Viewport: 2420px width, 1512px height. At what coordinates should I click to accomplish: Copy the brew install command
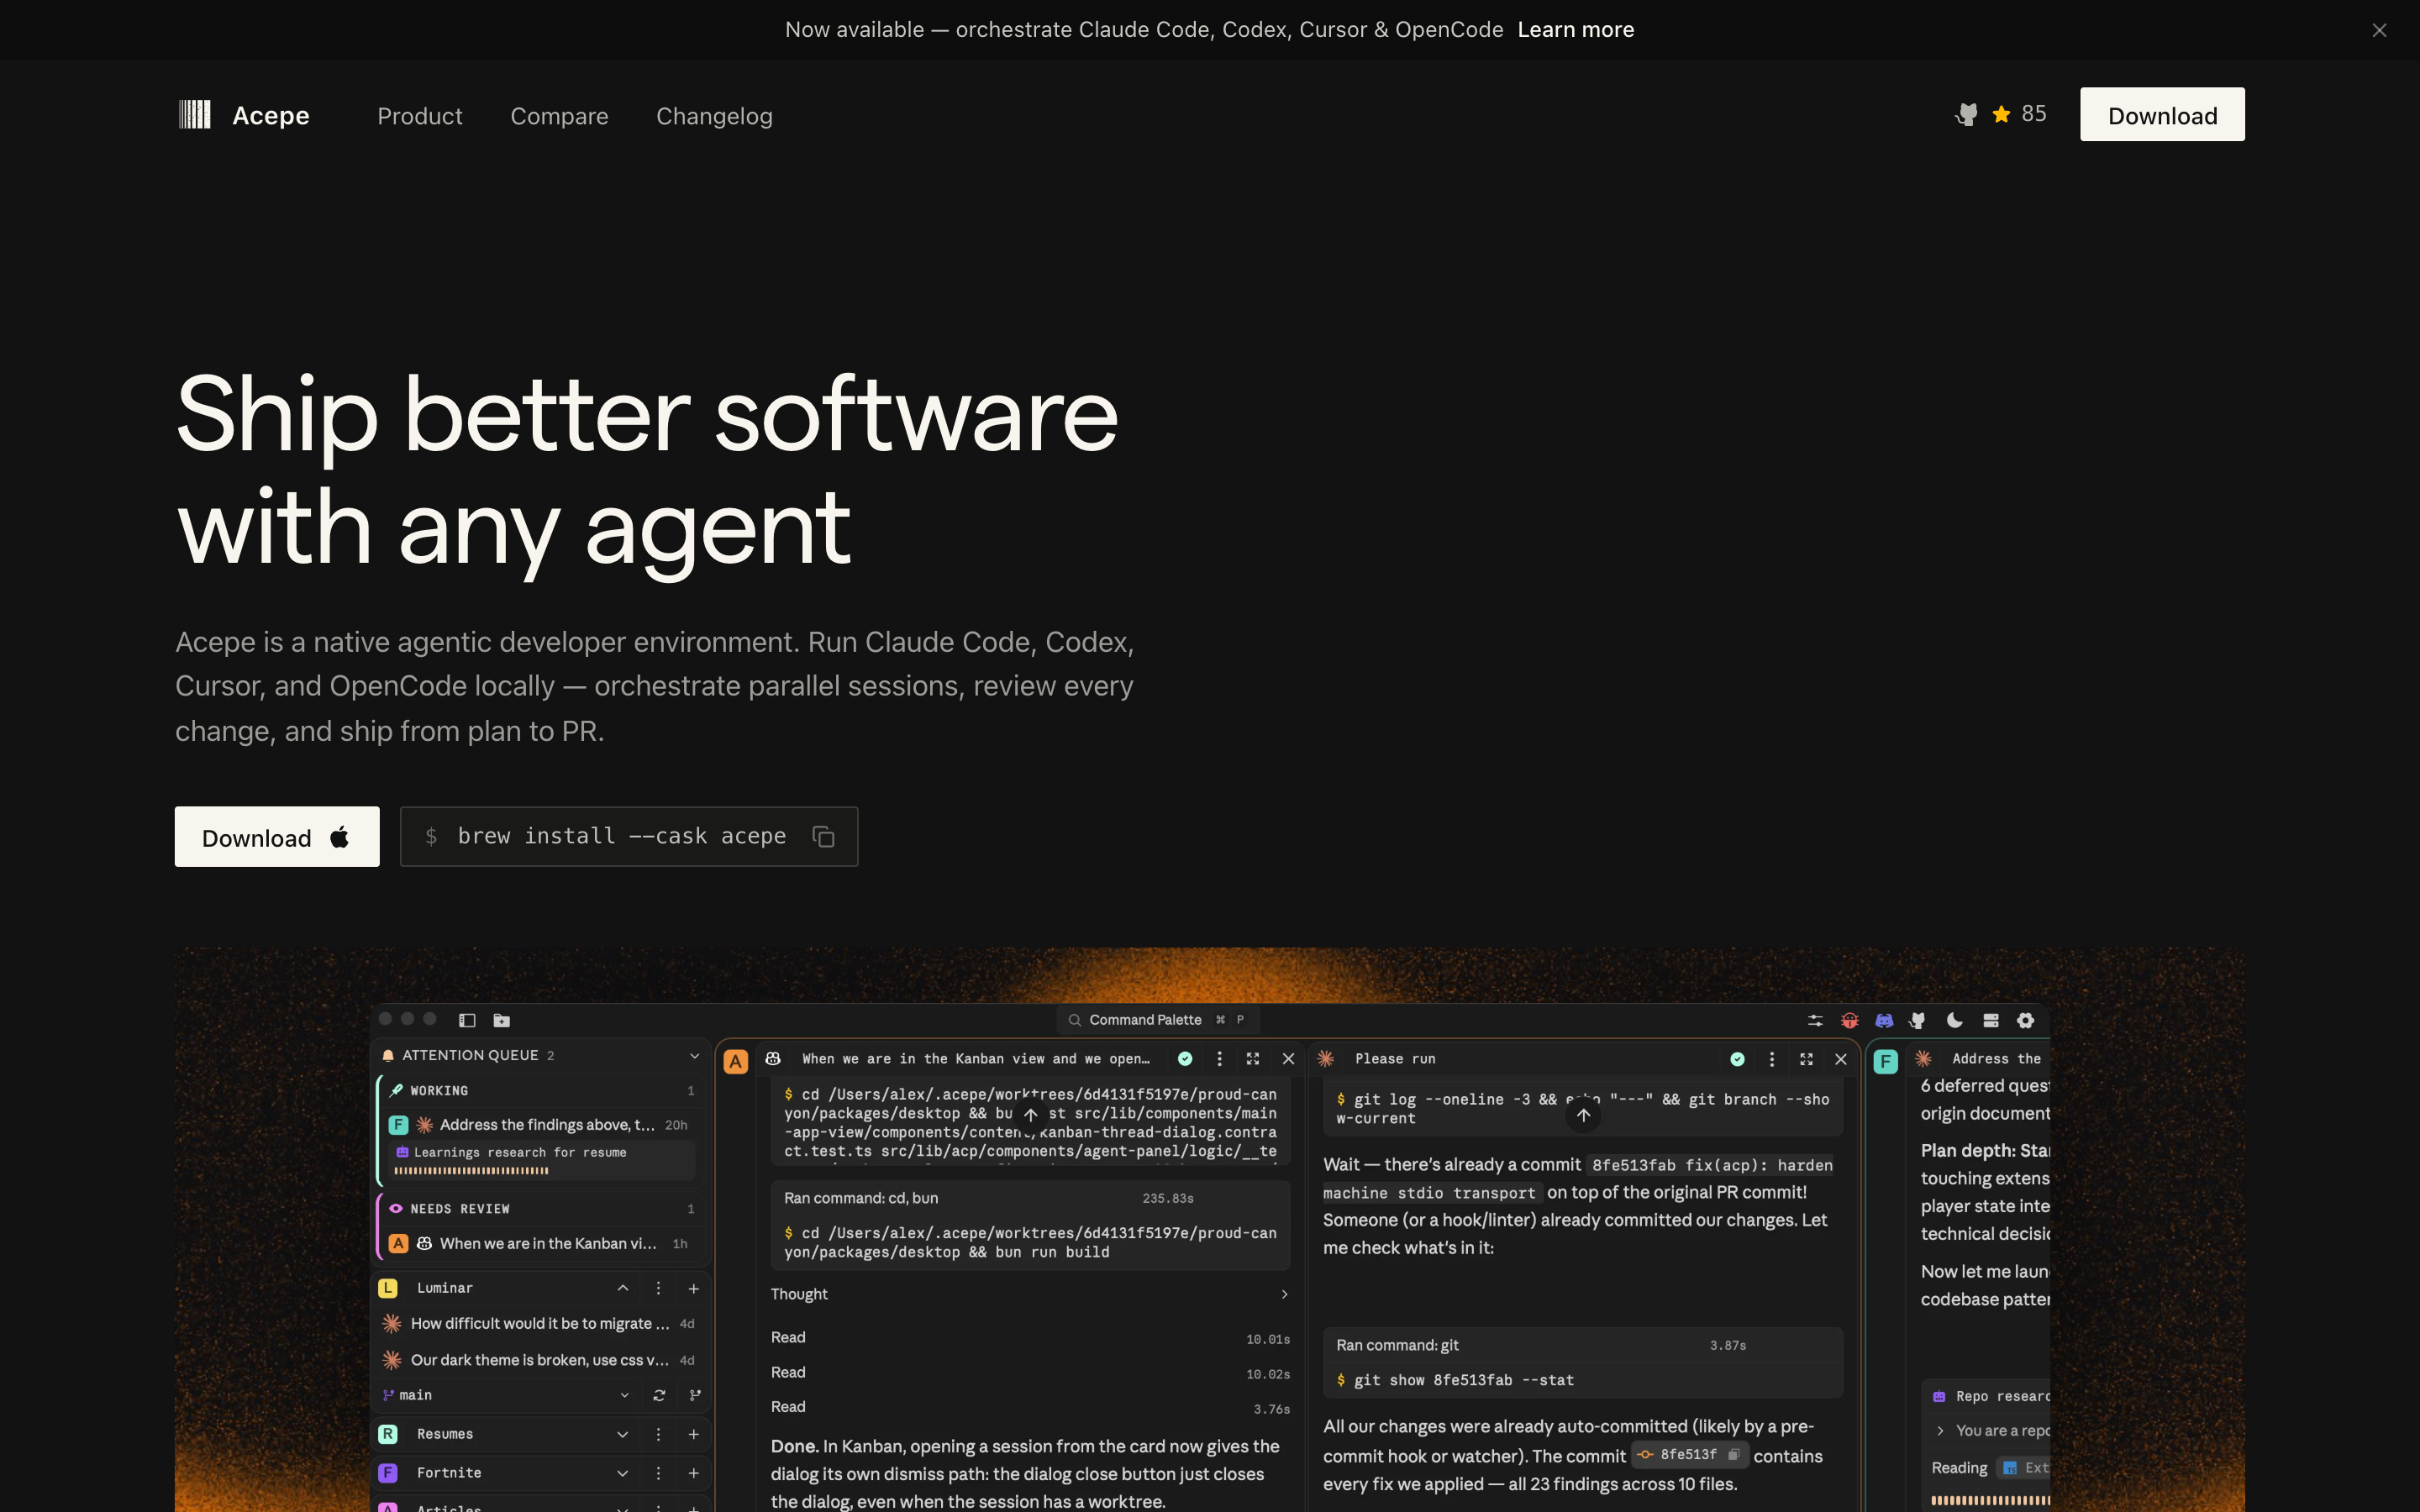(x=823, y=836)
